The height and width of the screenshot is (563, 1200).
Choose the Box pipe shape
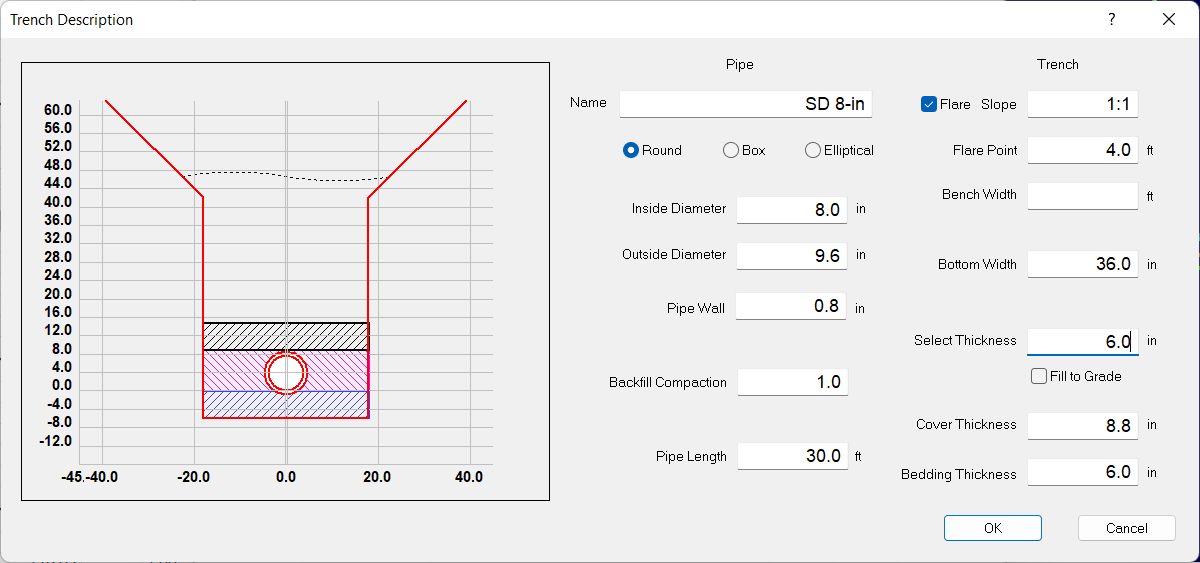click(x=731, y=150)
